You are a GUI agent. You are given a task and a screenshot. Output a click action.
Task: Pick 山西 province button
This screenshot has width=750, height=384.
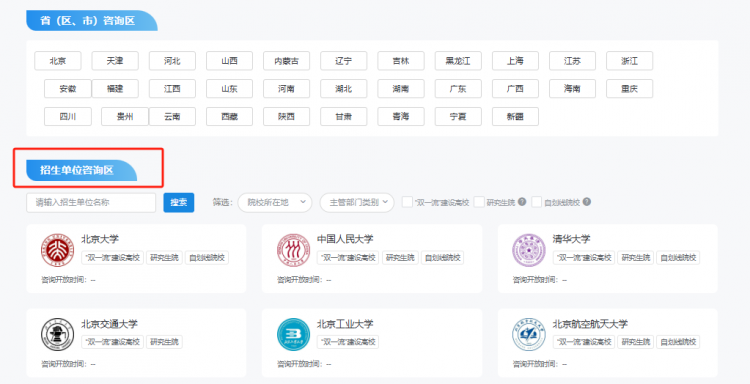[230, 61]
